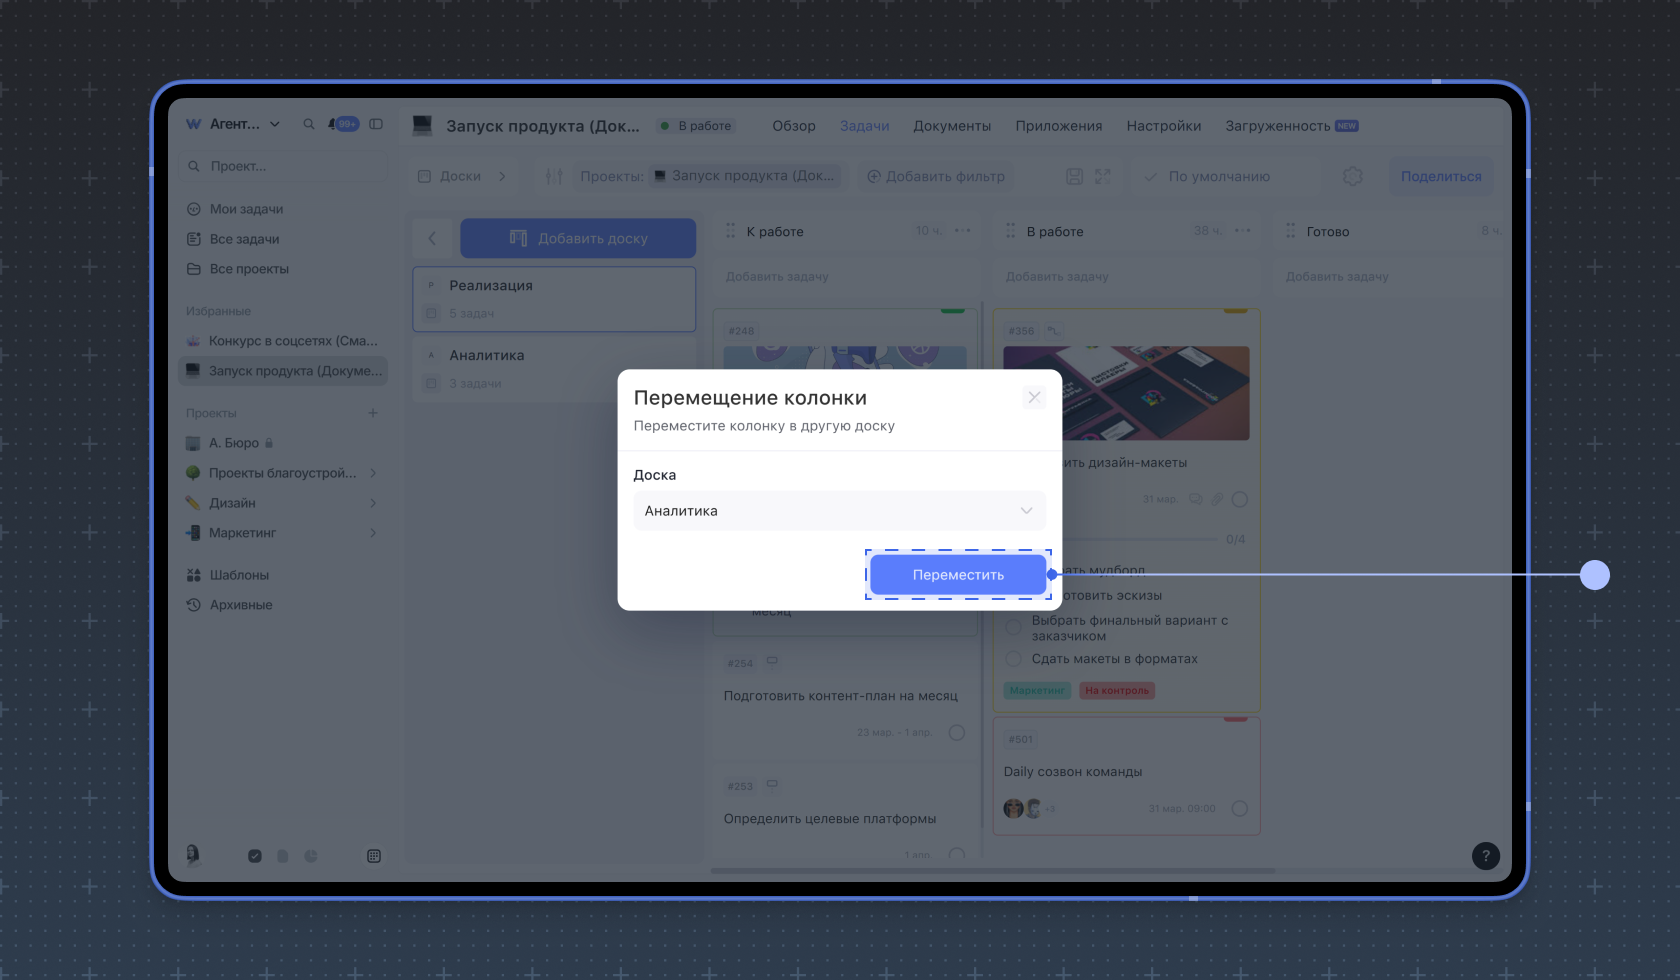Mark Daily созвон команды task as complete
This screenshot has width=1680, height=980.
coord(1240,808)
